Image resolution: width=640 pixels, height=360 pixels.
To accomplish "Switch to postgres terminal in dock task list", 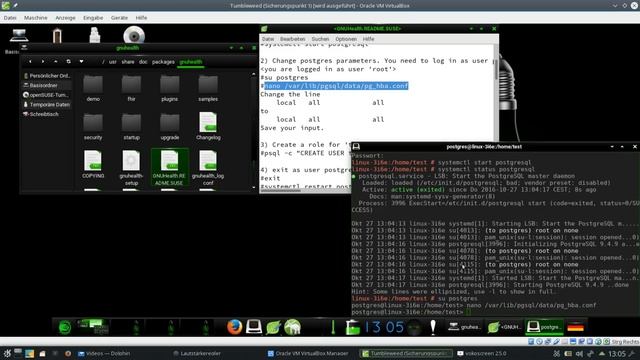I will coord(544,327).
